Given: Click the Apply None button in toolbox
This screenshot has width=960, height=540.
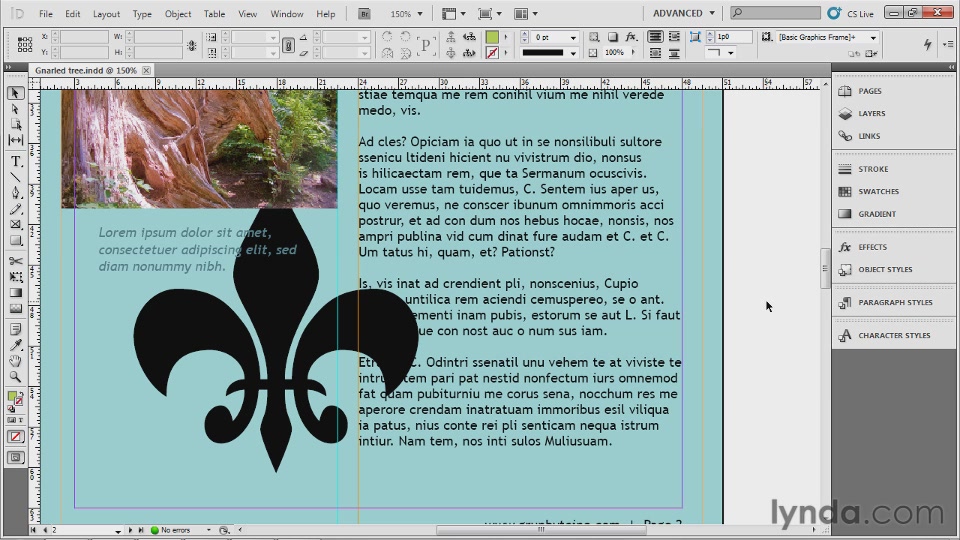Looking at the screenshot, I should pyautogui.click(x=15, y=437).
